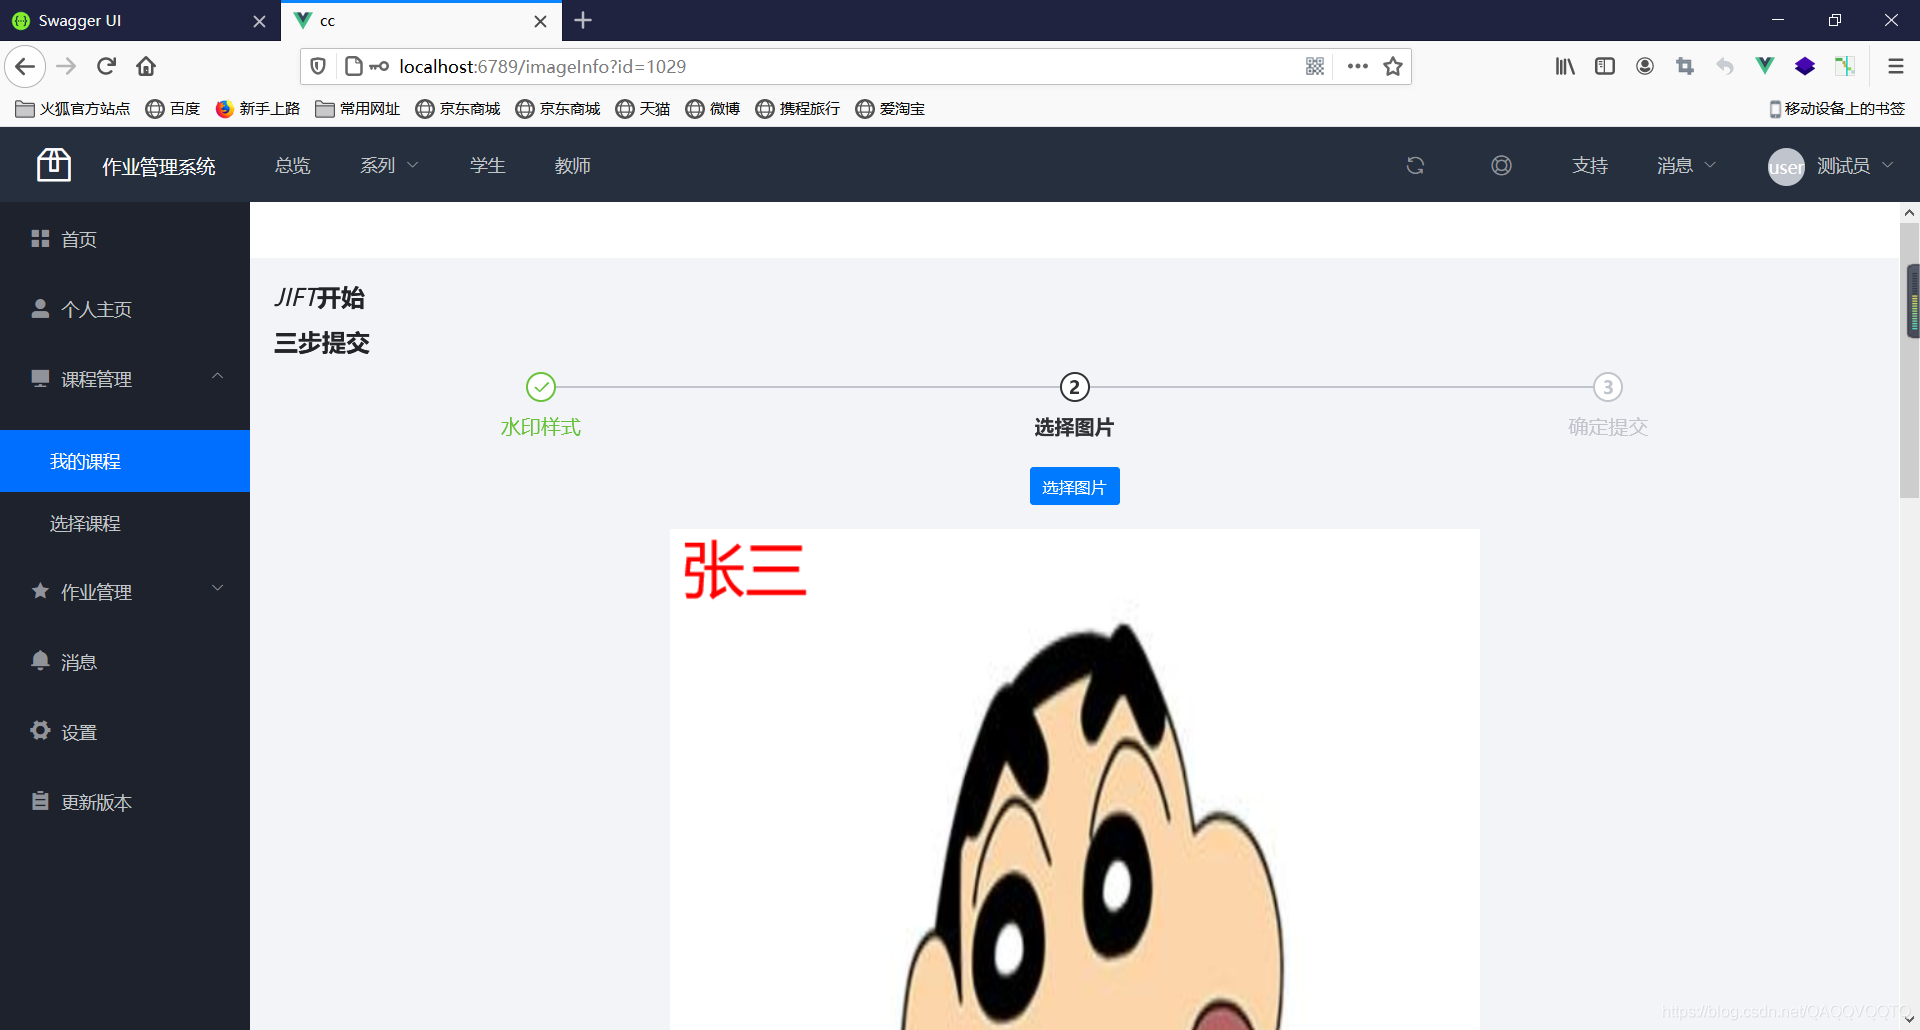Open the 新手上路 bookmark
Screen dimensions: 1920x1030
[258, 109]
